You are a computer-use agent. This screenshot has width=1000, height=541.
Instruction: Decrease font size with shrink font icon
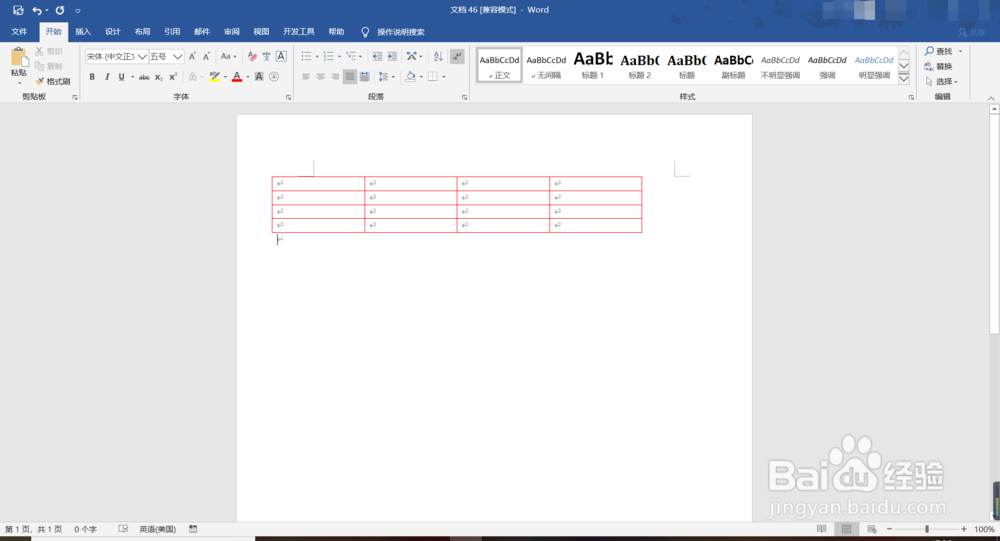coord(206,57)
